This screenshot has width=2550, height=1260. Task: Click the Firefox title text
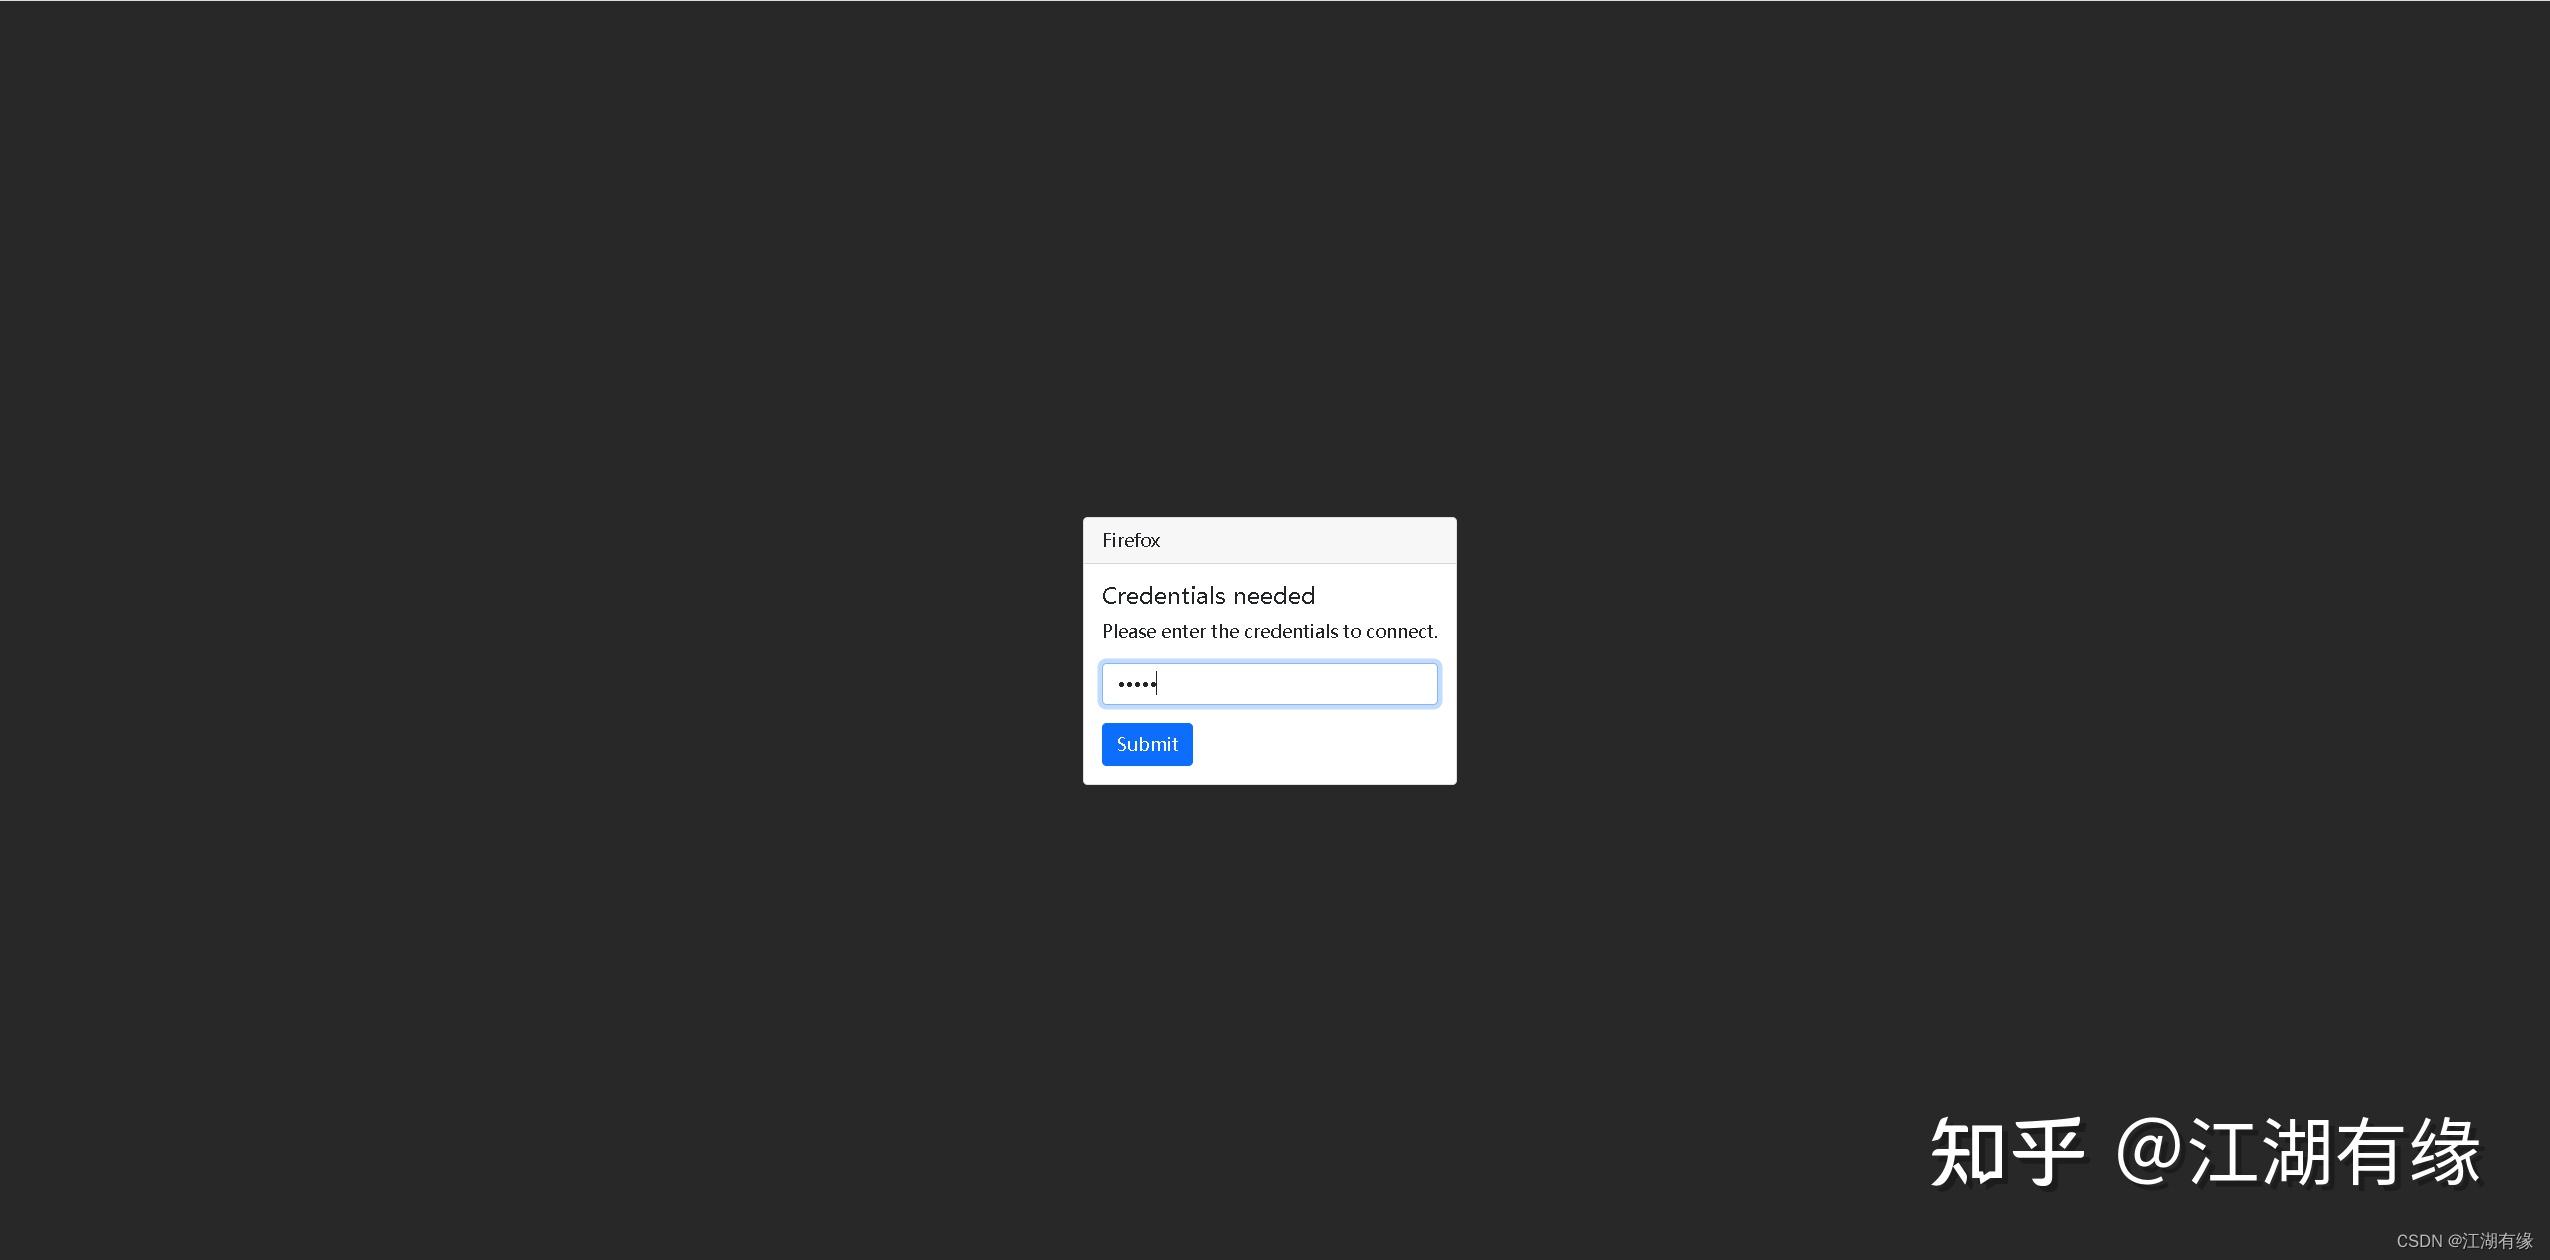[x=1130, y=540]
